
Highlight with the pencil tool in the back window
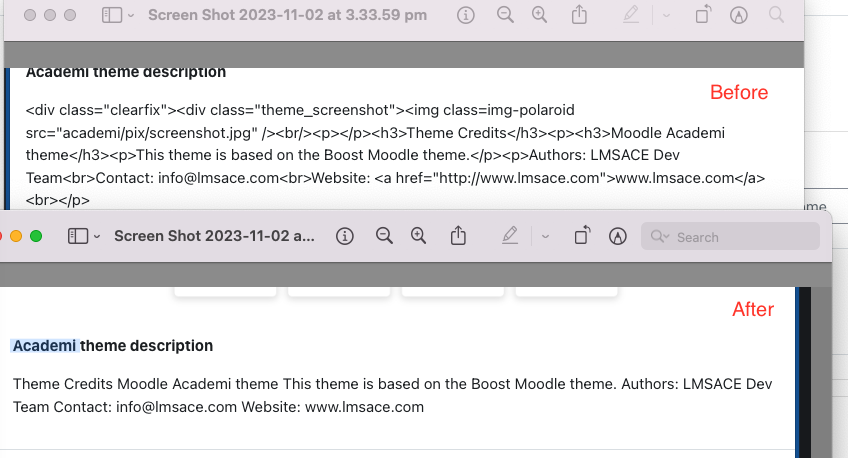(631, 15)
